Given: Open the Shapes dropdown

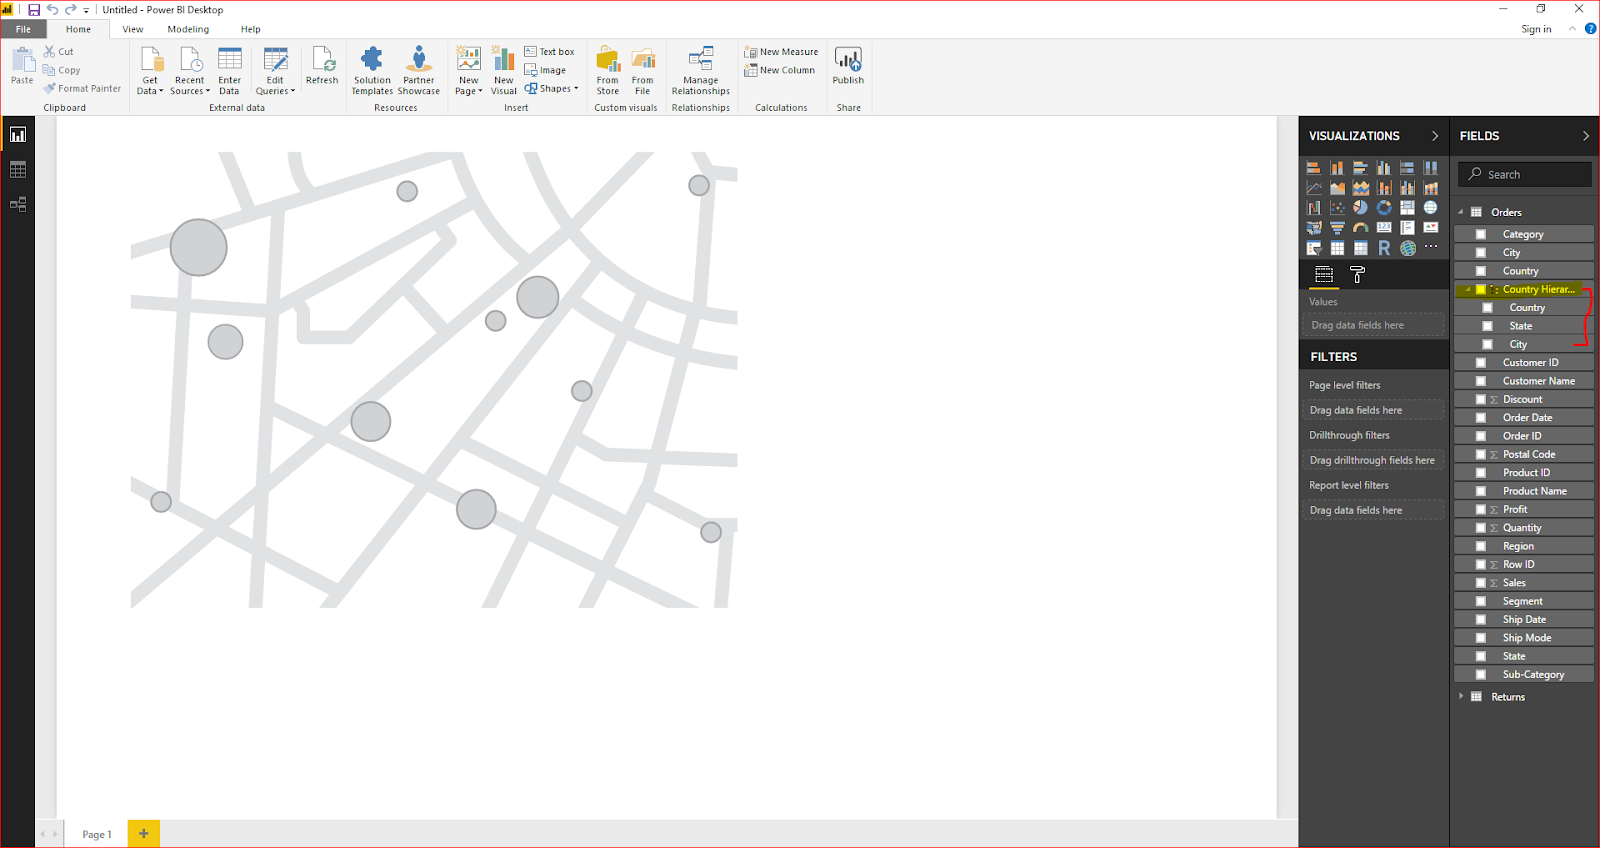Looking at the screenshot, I should [552, 89].
